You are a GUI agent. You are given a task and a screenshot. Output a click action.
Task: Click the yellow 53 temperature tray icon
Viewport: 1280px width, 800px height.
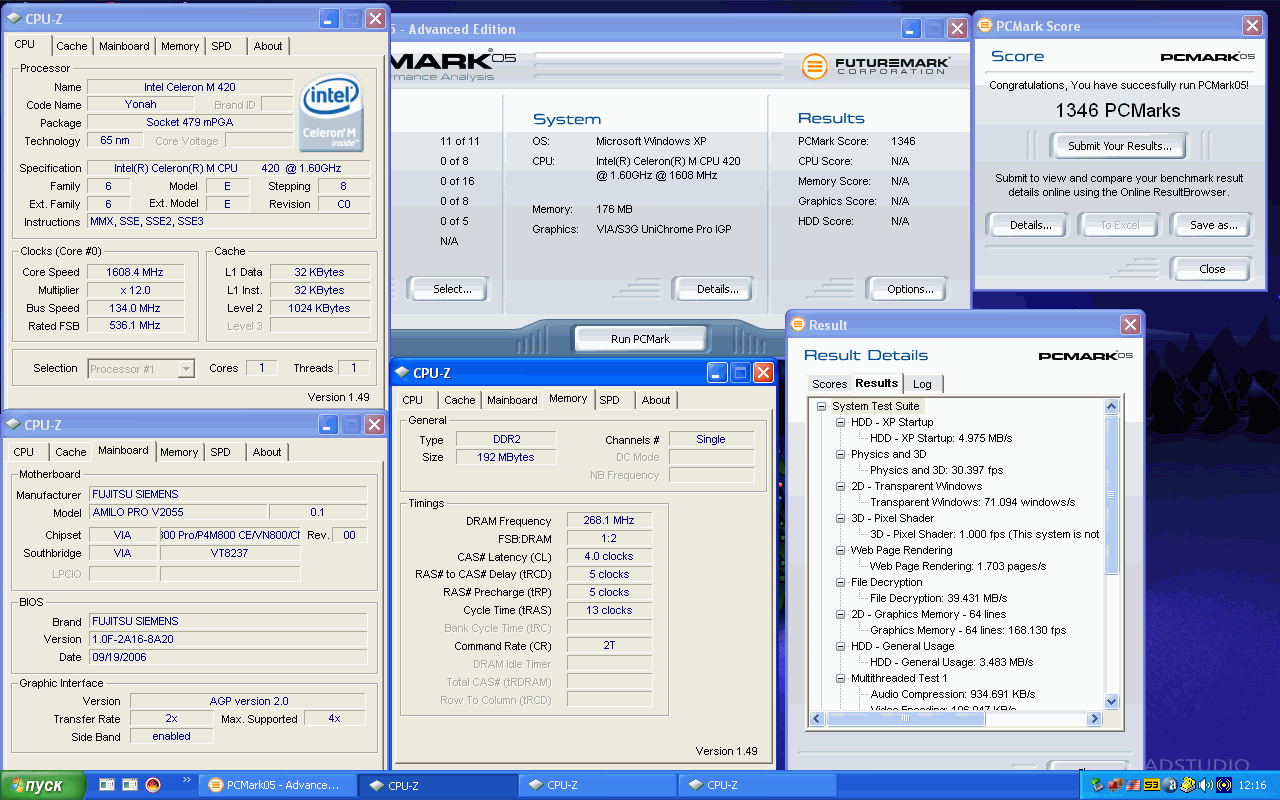click(1151, 785)
